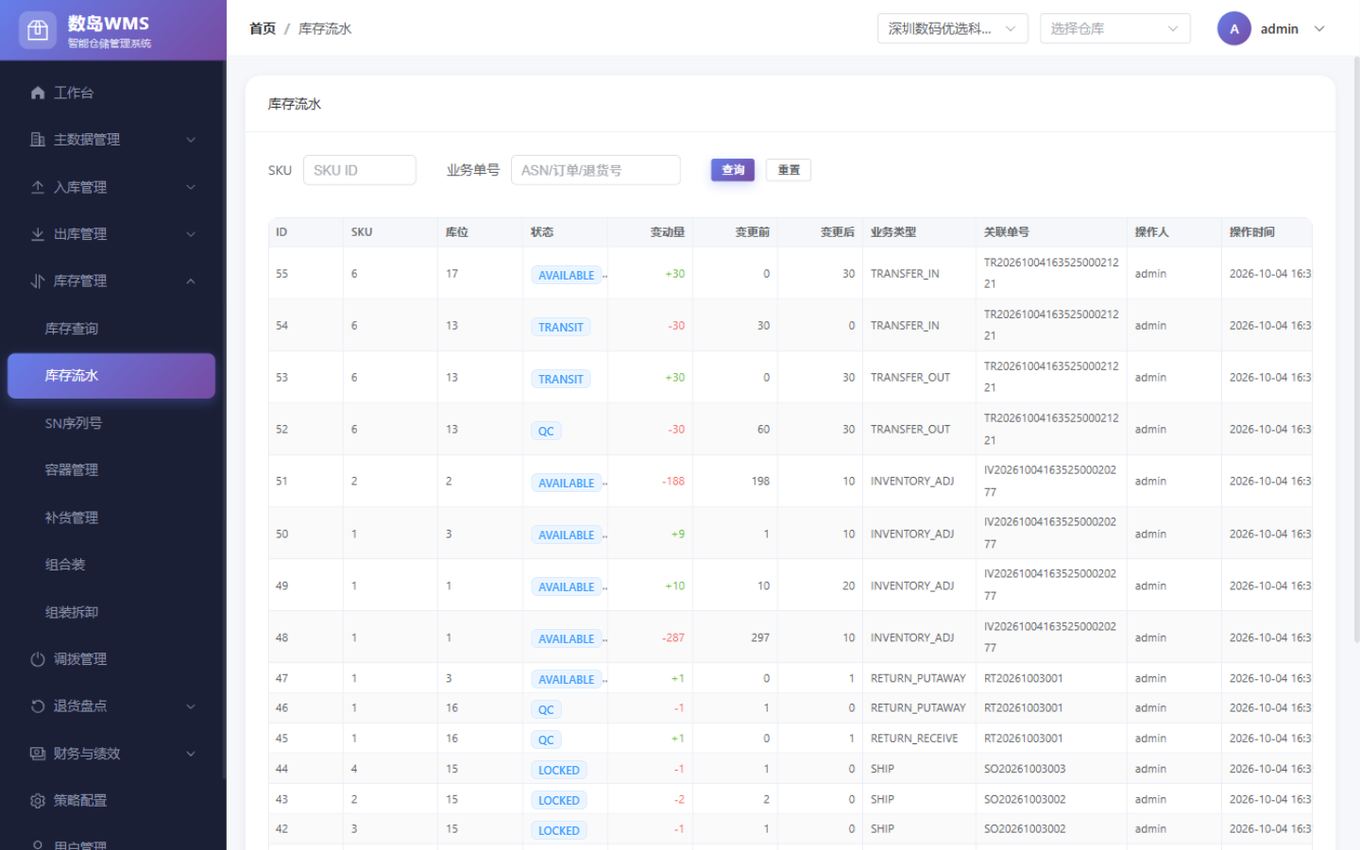Click the download icon beside 出库管理
The width and height of the screenshot is (1360, 850).
[38, 234]
